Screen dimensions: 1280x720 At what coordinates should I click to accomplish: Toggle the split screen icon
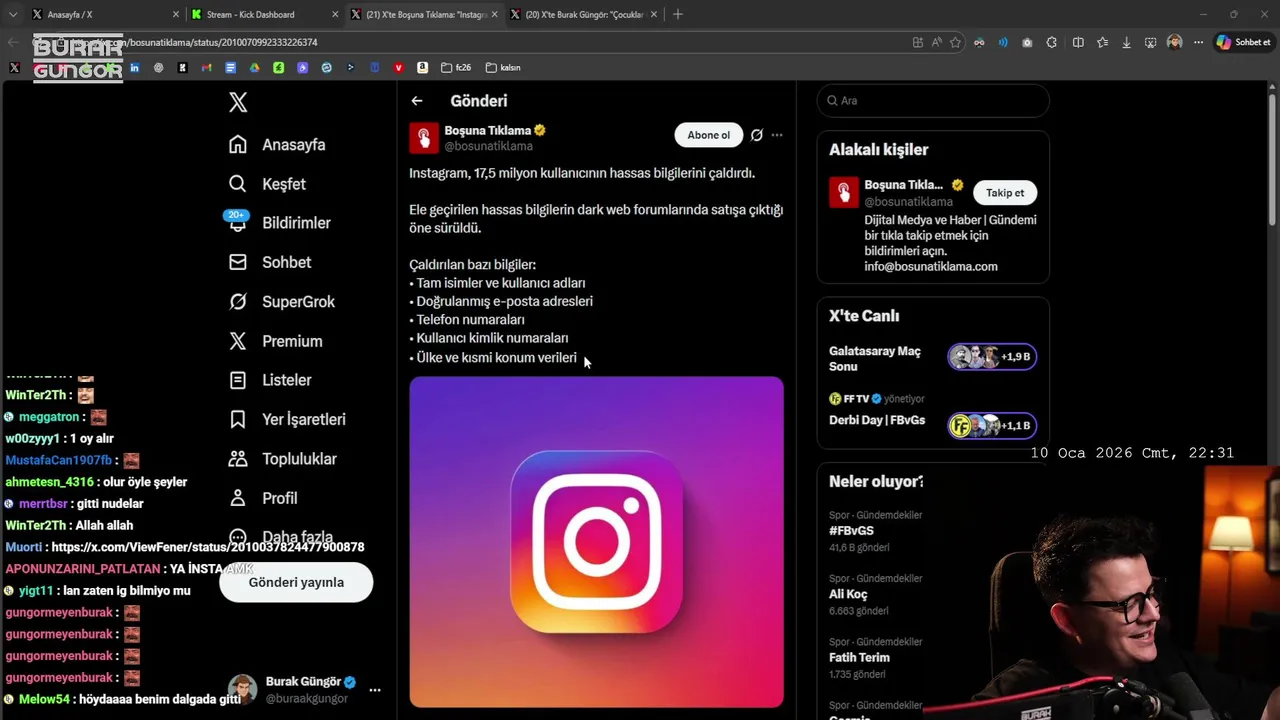[1078, 42]
